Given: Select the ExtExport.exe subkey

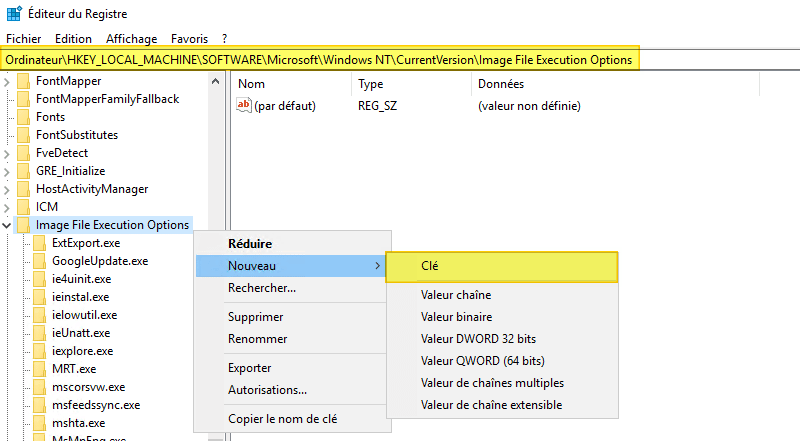Looking at the screenshot, I should [85, 243].
